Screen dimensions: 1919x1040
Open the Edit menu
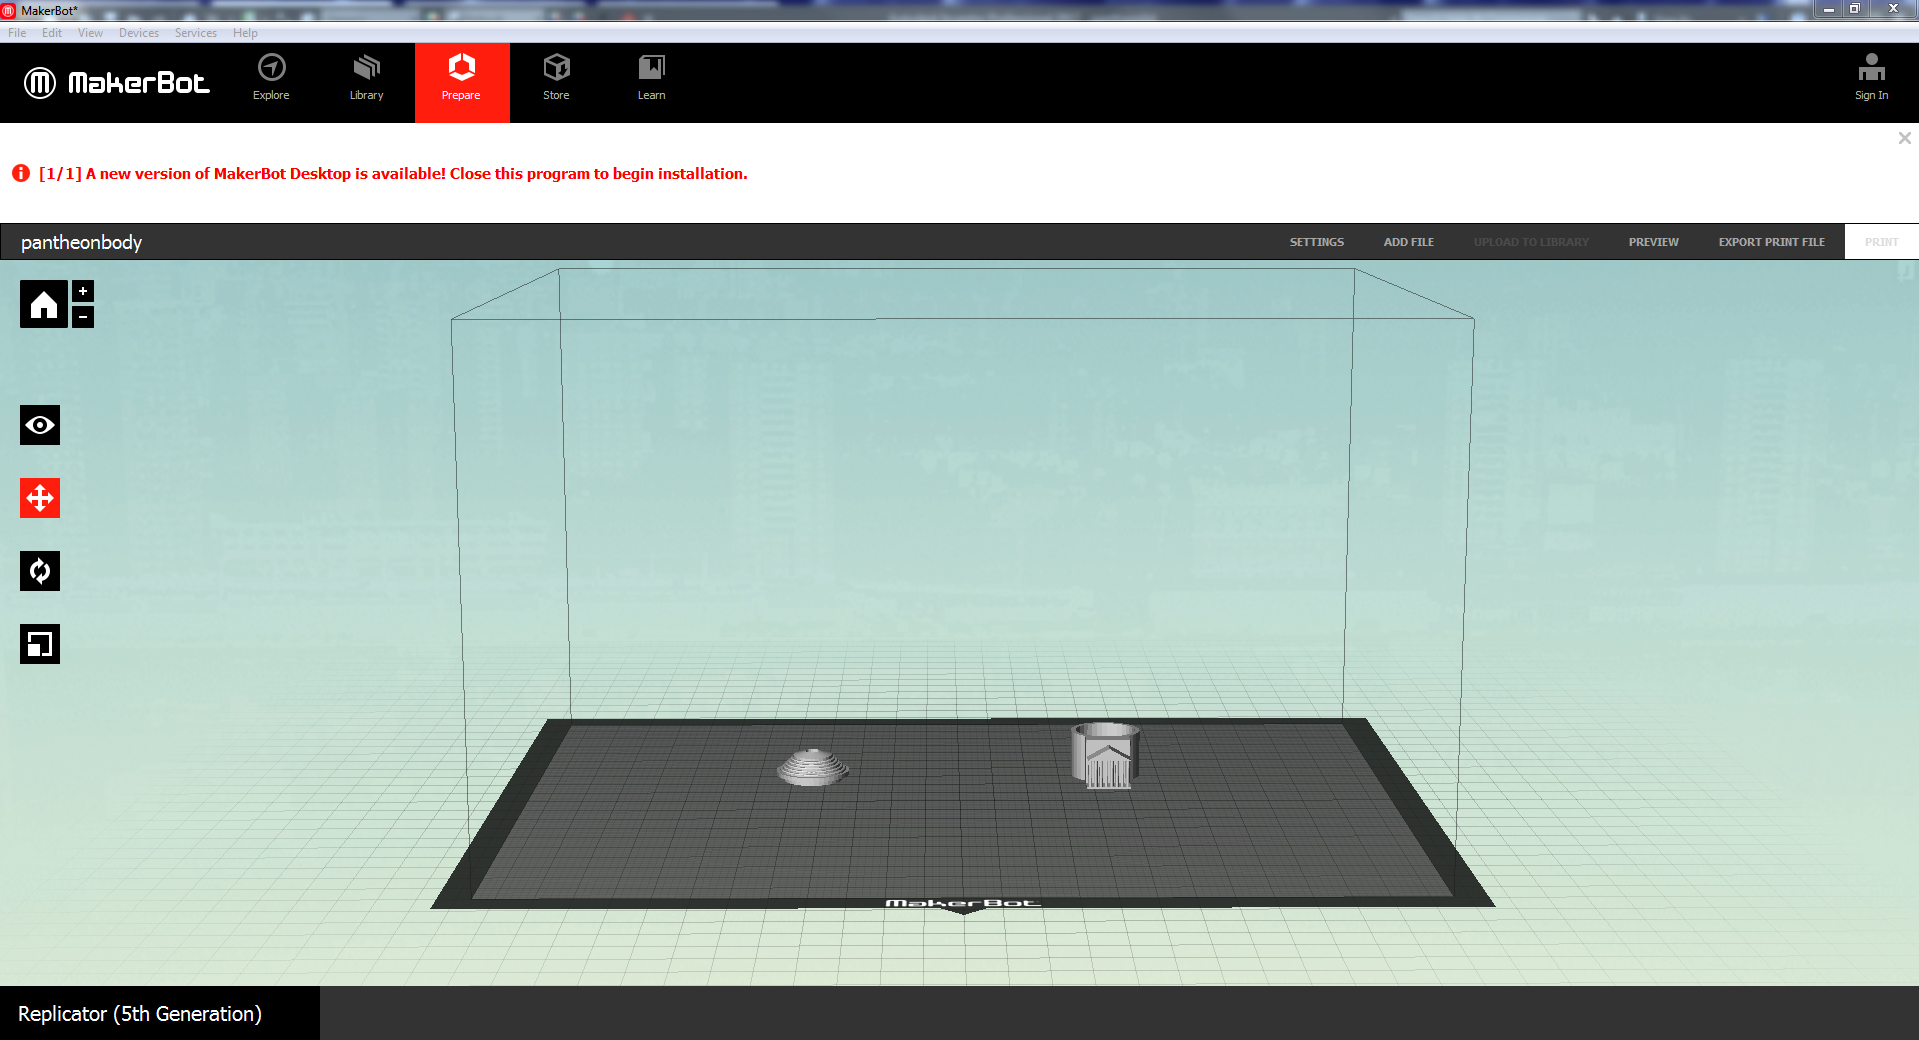coord(52,33)
